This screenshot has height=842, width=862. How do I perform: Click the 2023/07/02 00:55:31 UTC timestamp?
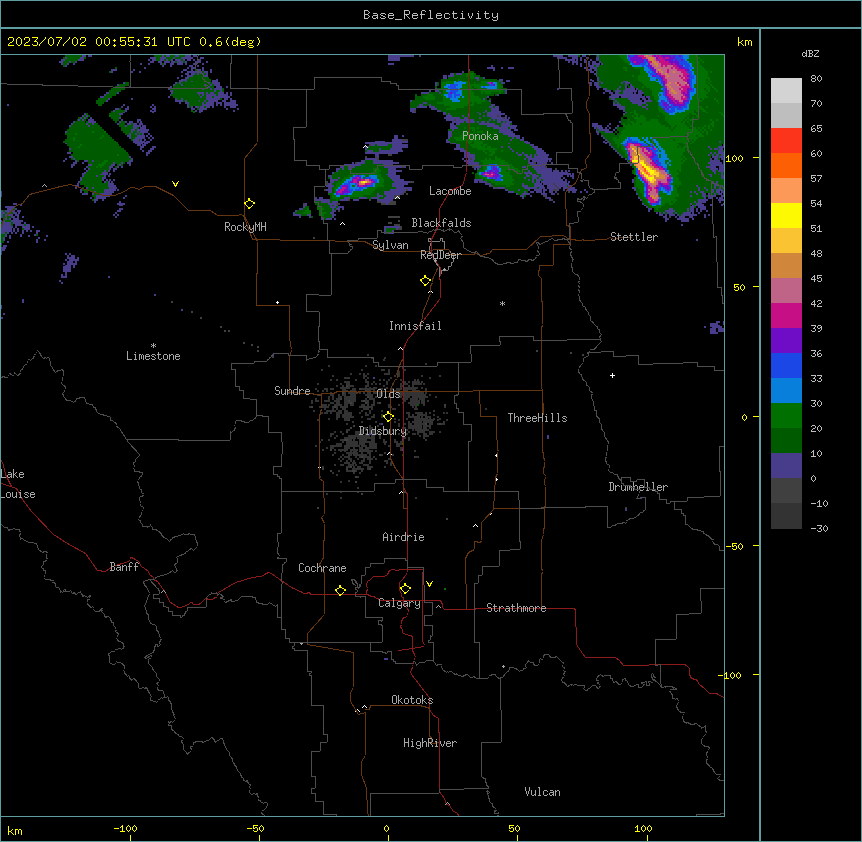pos(98,42)
